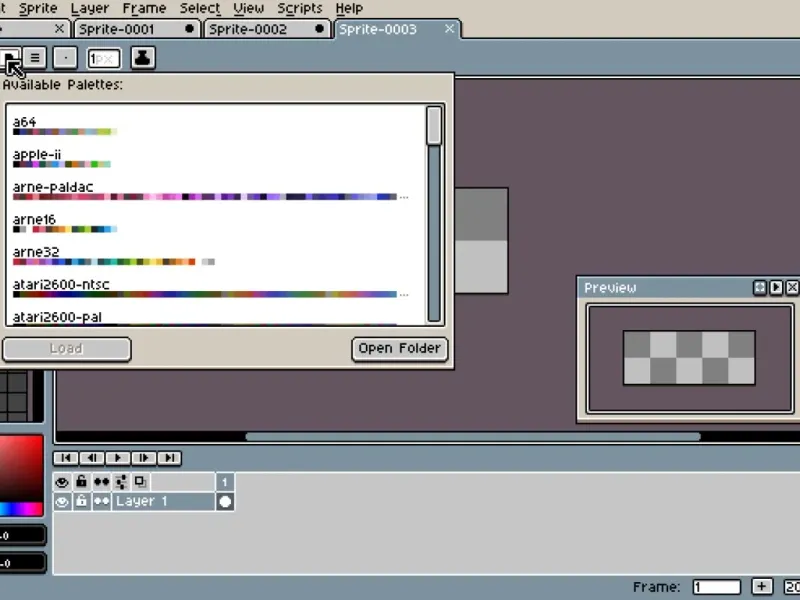Open the Frame menu
The image size is (800, 600).
point(144,8)
